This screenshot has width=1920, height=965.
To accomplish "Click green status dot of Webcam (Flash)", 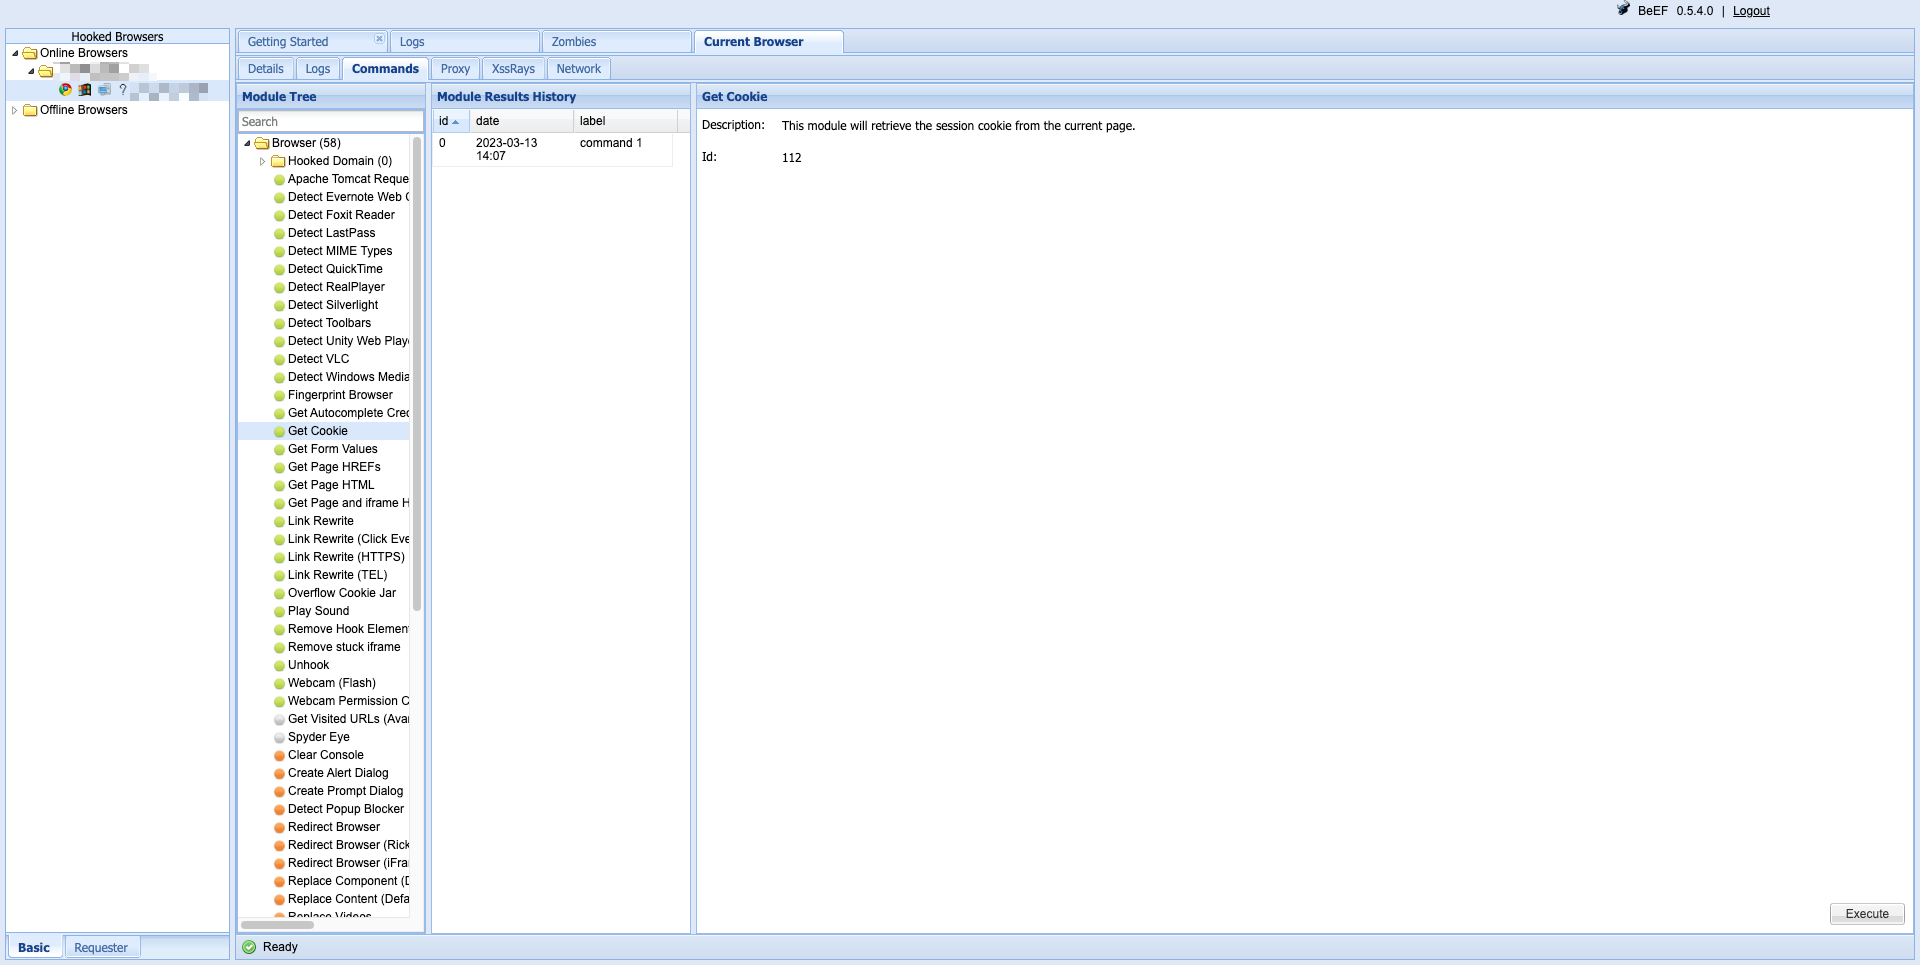I will tap(280, 684).
